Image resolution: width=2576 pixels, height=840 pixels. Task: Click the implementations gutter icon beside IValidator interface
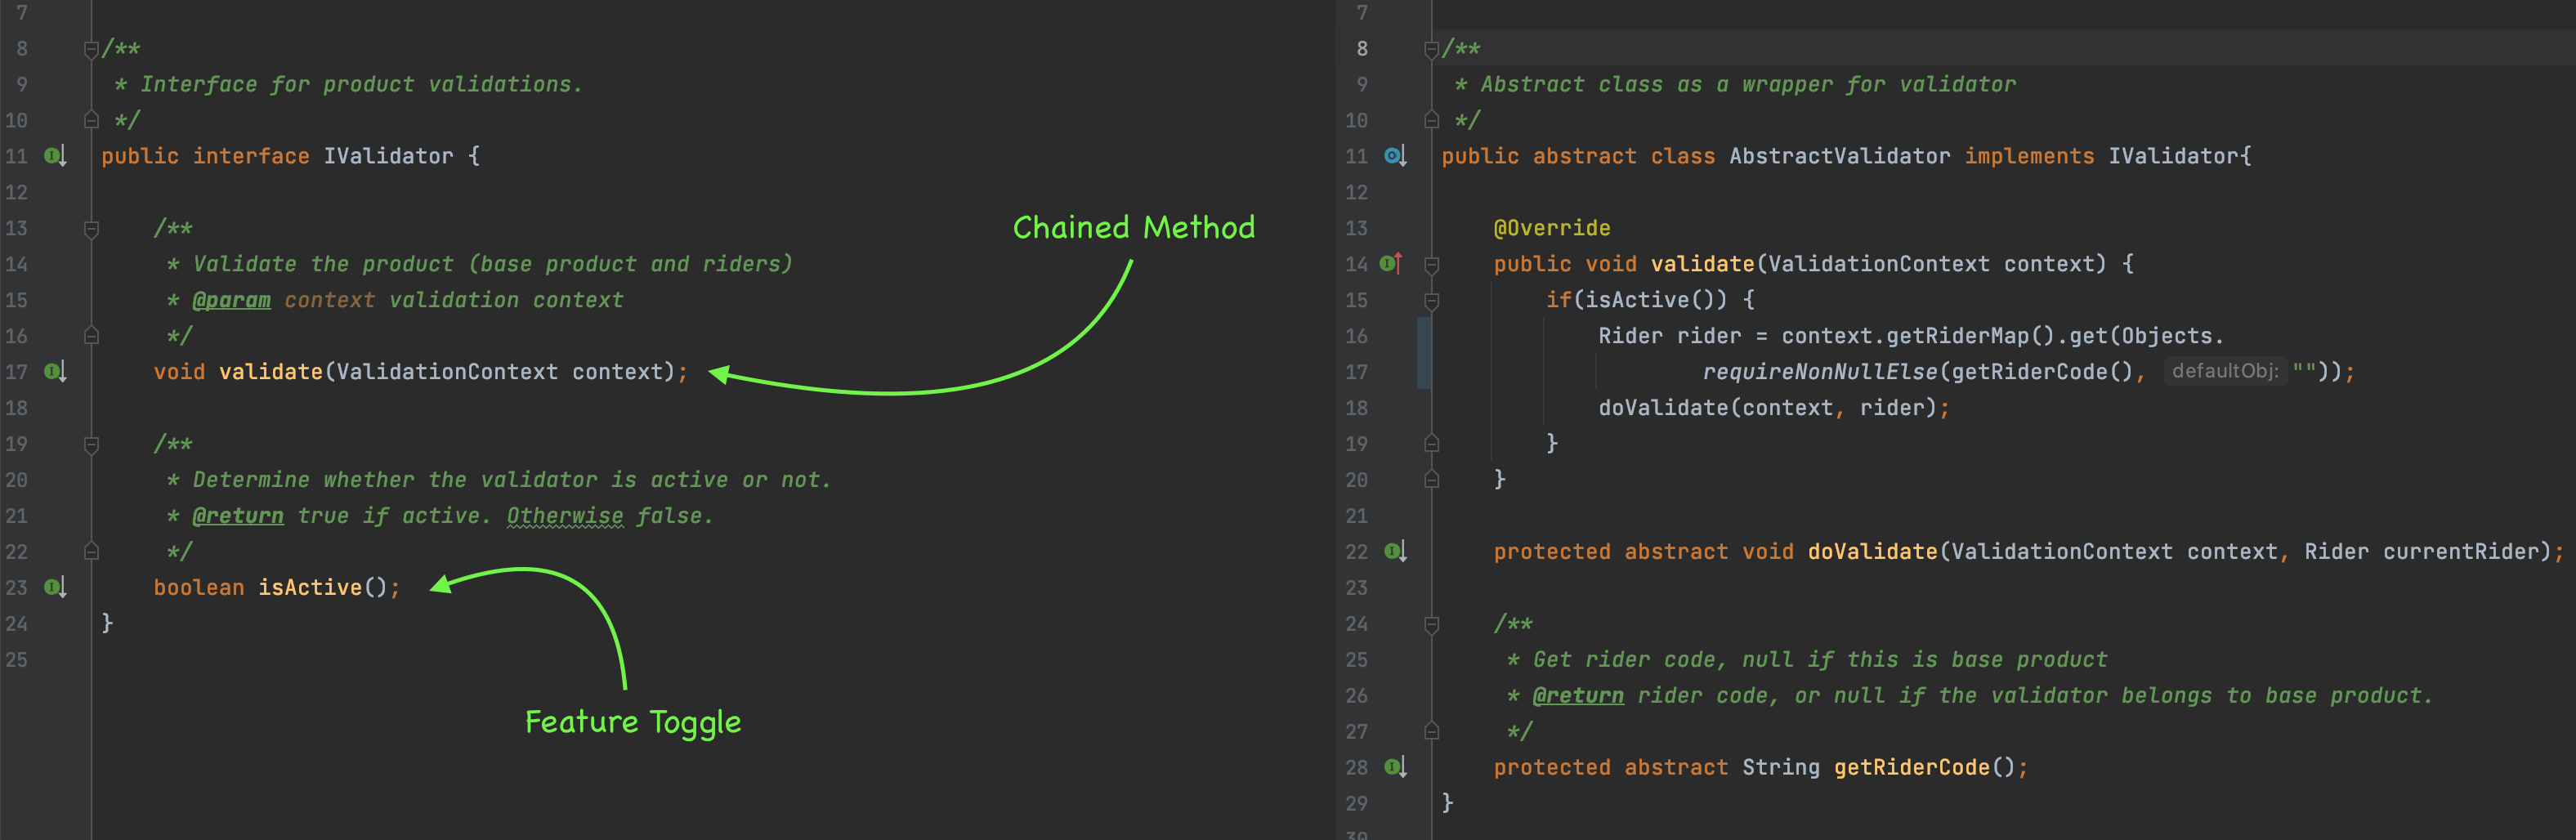(55, 156)
